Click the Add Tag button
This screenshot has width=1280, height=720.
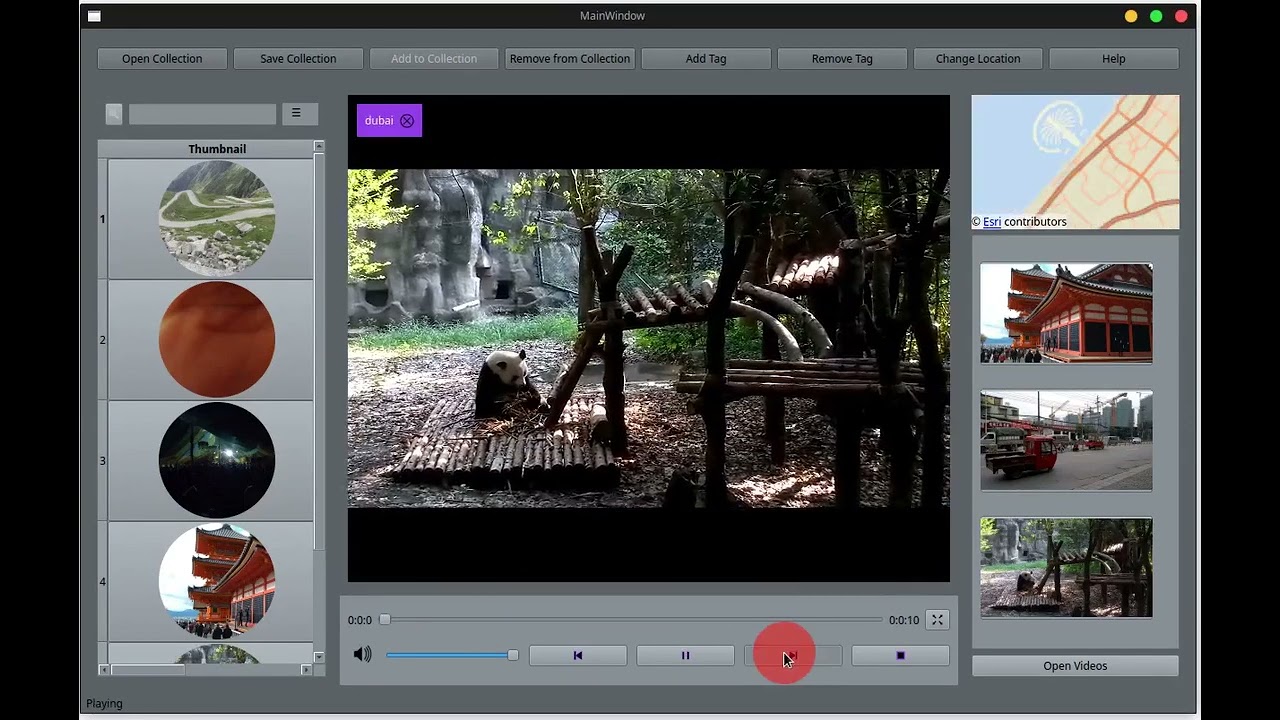tap(706, 59)
